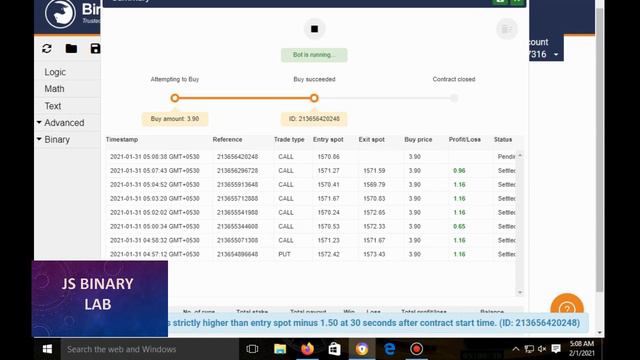The height and width of the screenshot is (360, 640).
Task: Click the Buy amount: 3.90 label
Action: pyautogui.click(x=175, y=119)
